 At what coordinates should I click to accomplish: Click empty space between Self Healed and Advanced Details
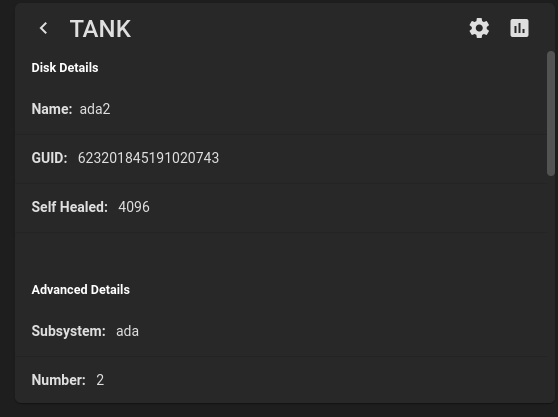281,256
